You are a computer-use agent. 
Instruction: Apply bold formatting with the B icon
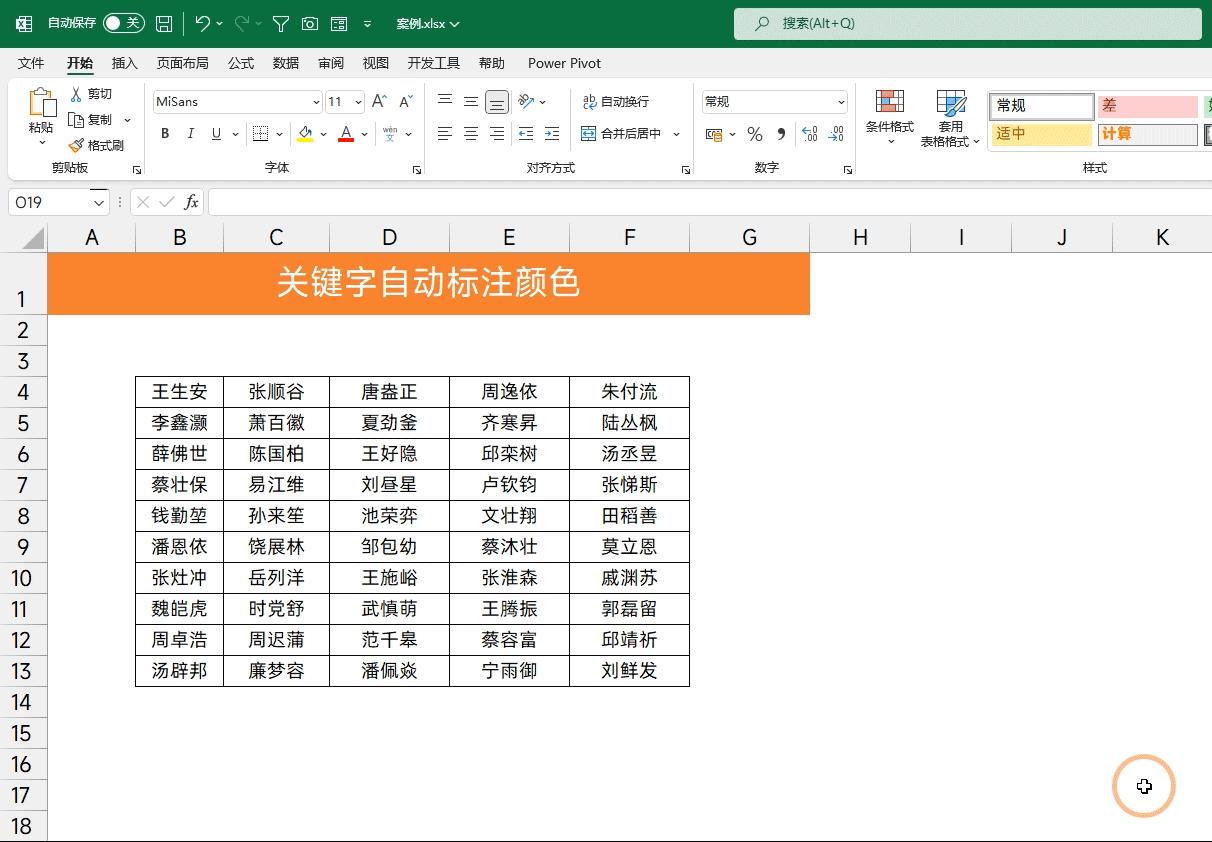(x=164, y=133)
